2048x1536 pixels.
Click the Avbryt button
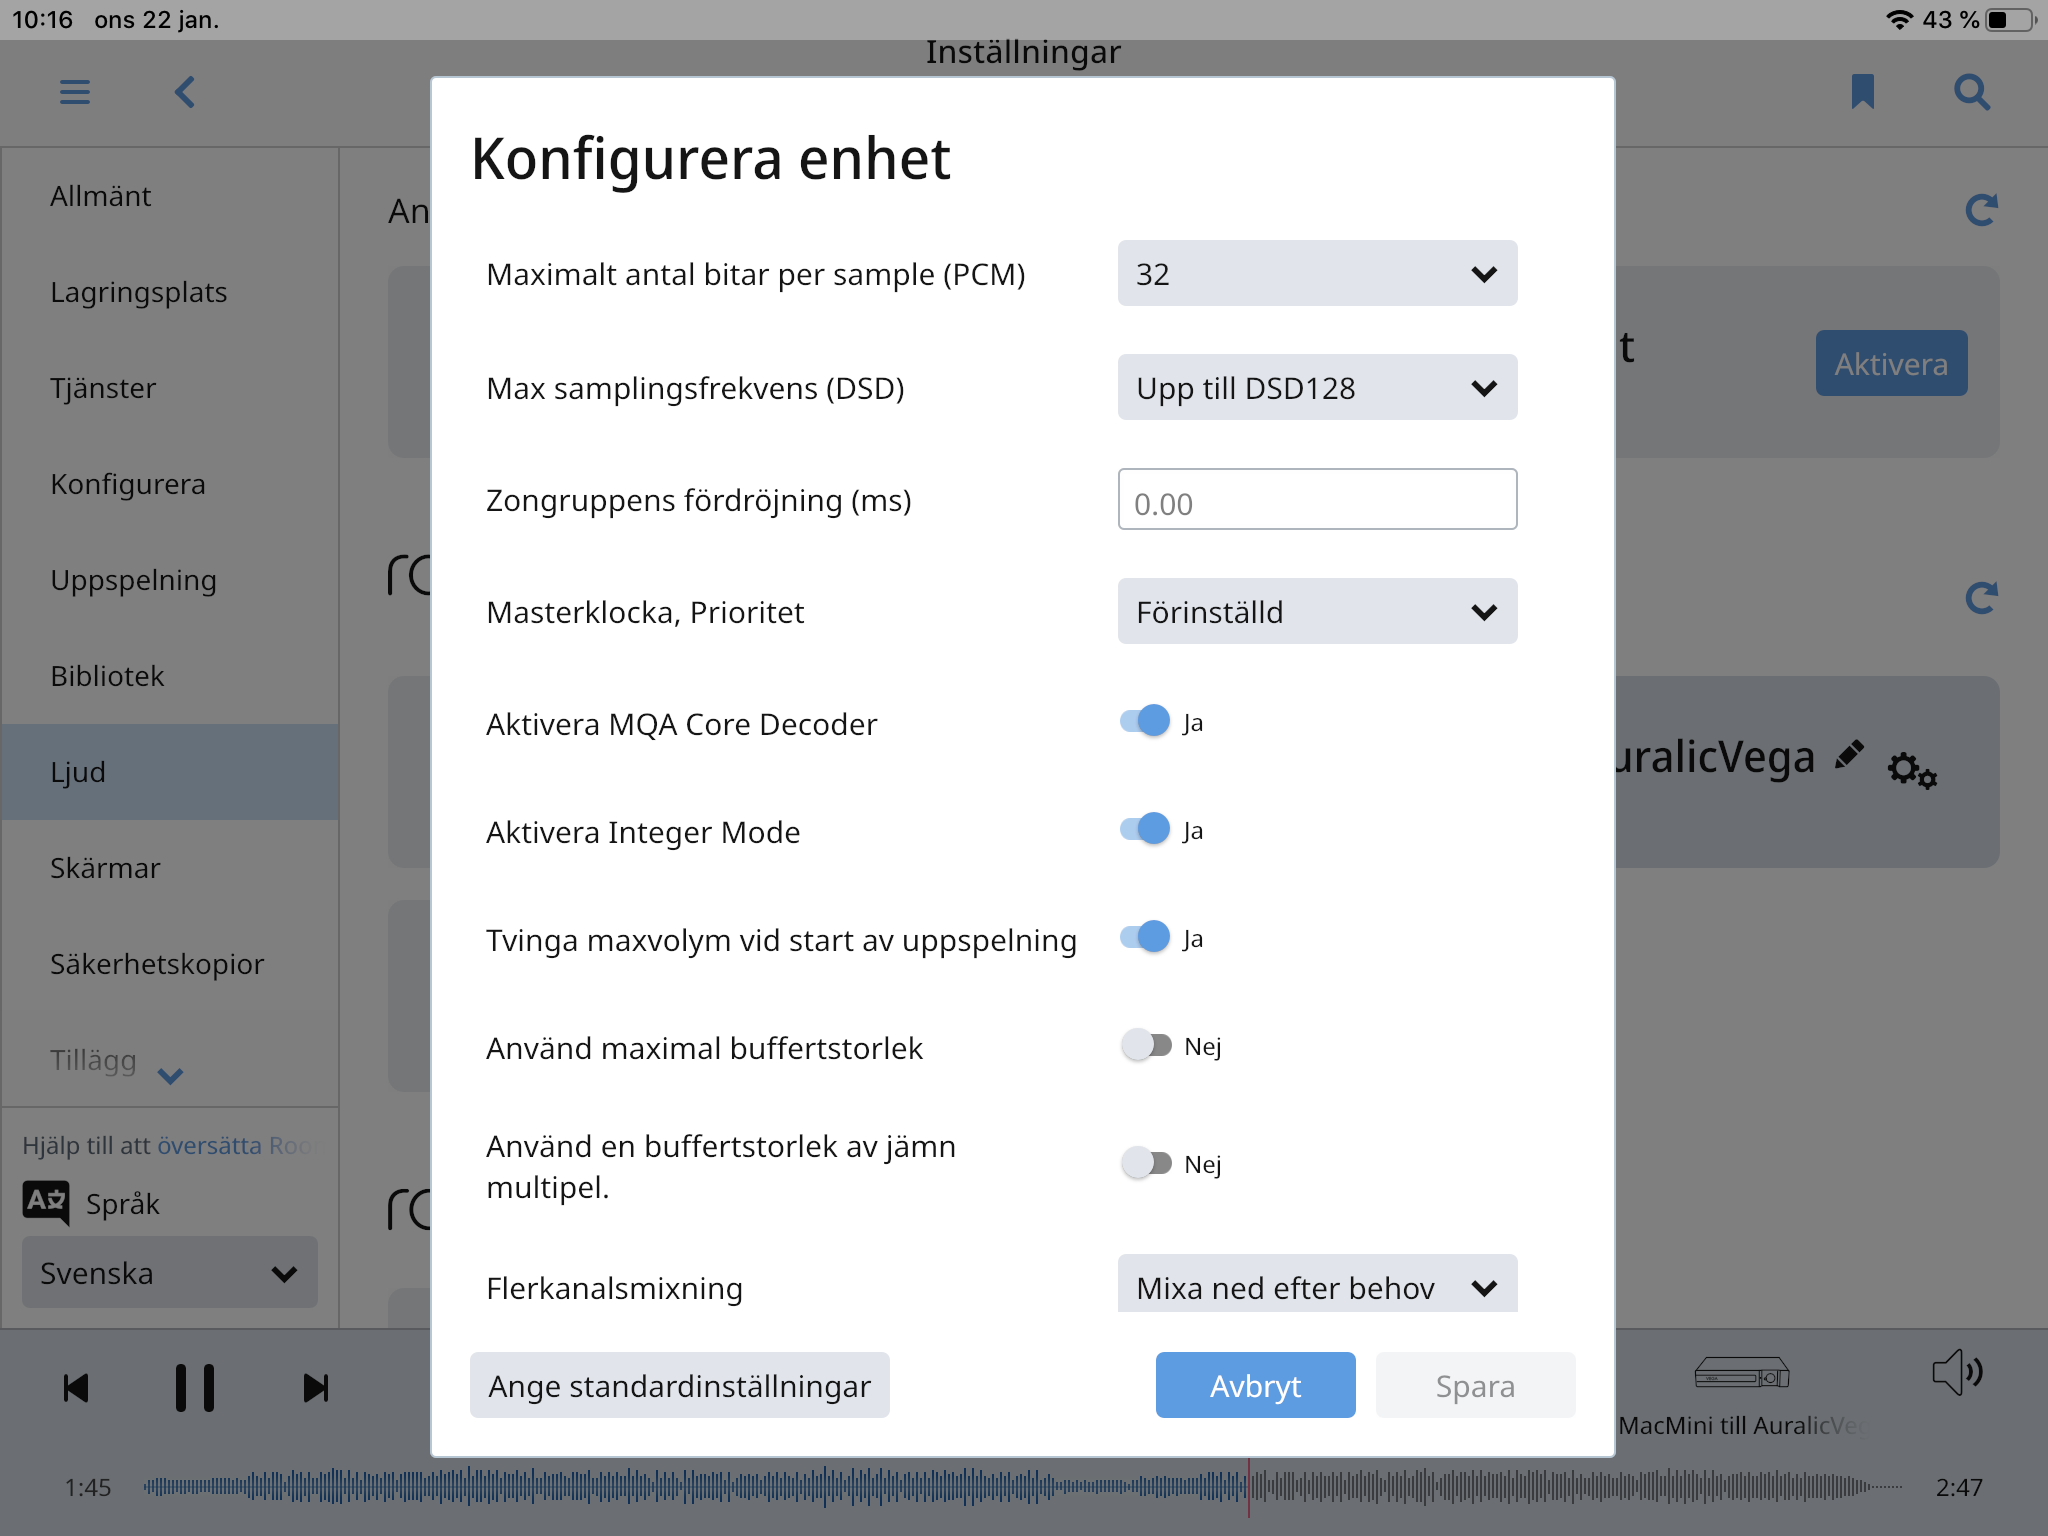pos(1255,1386)
